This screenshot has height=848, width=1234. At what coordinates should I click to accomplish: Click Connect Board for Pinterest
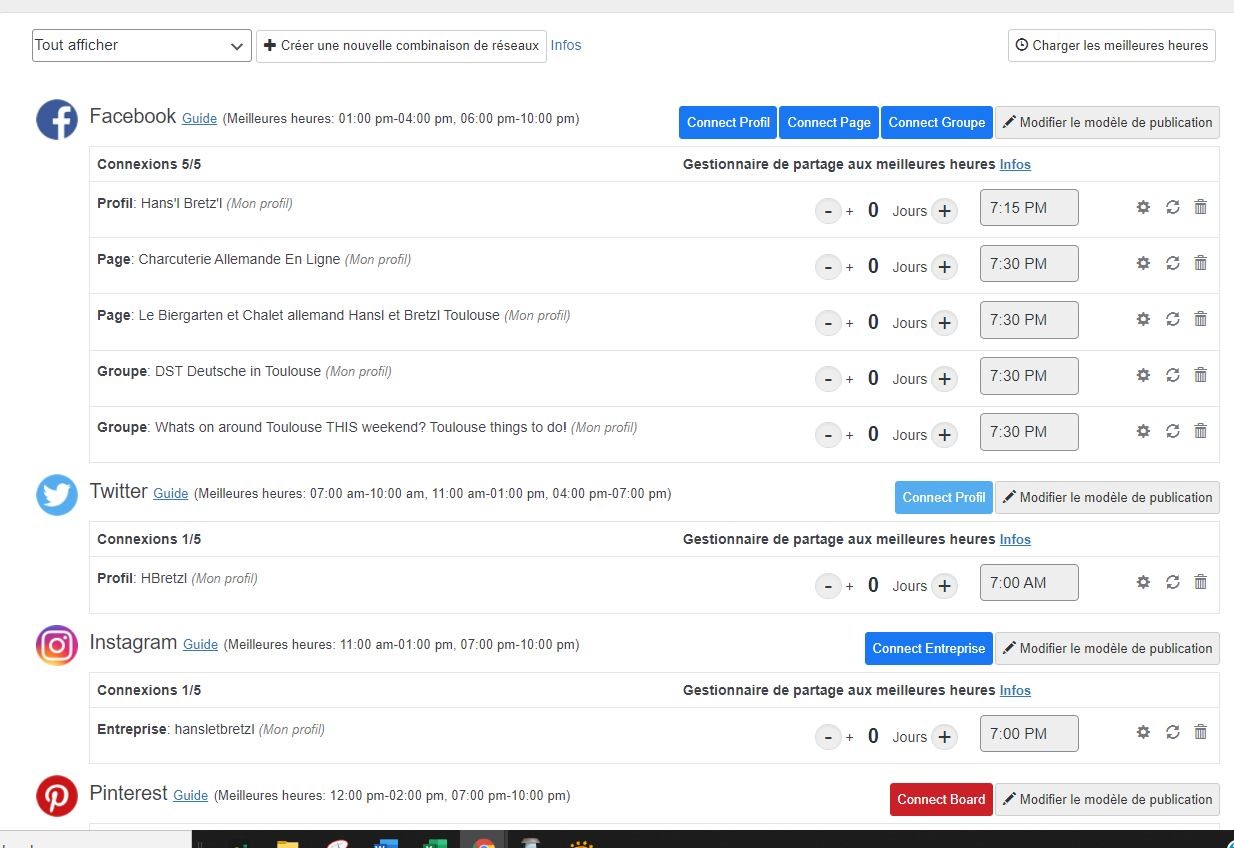(940, 799)
